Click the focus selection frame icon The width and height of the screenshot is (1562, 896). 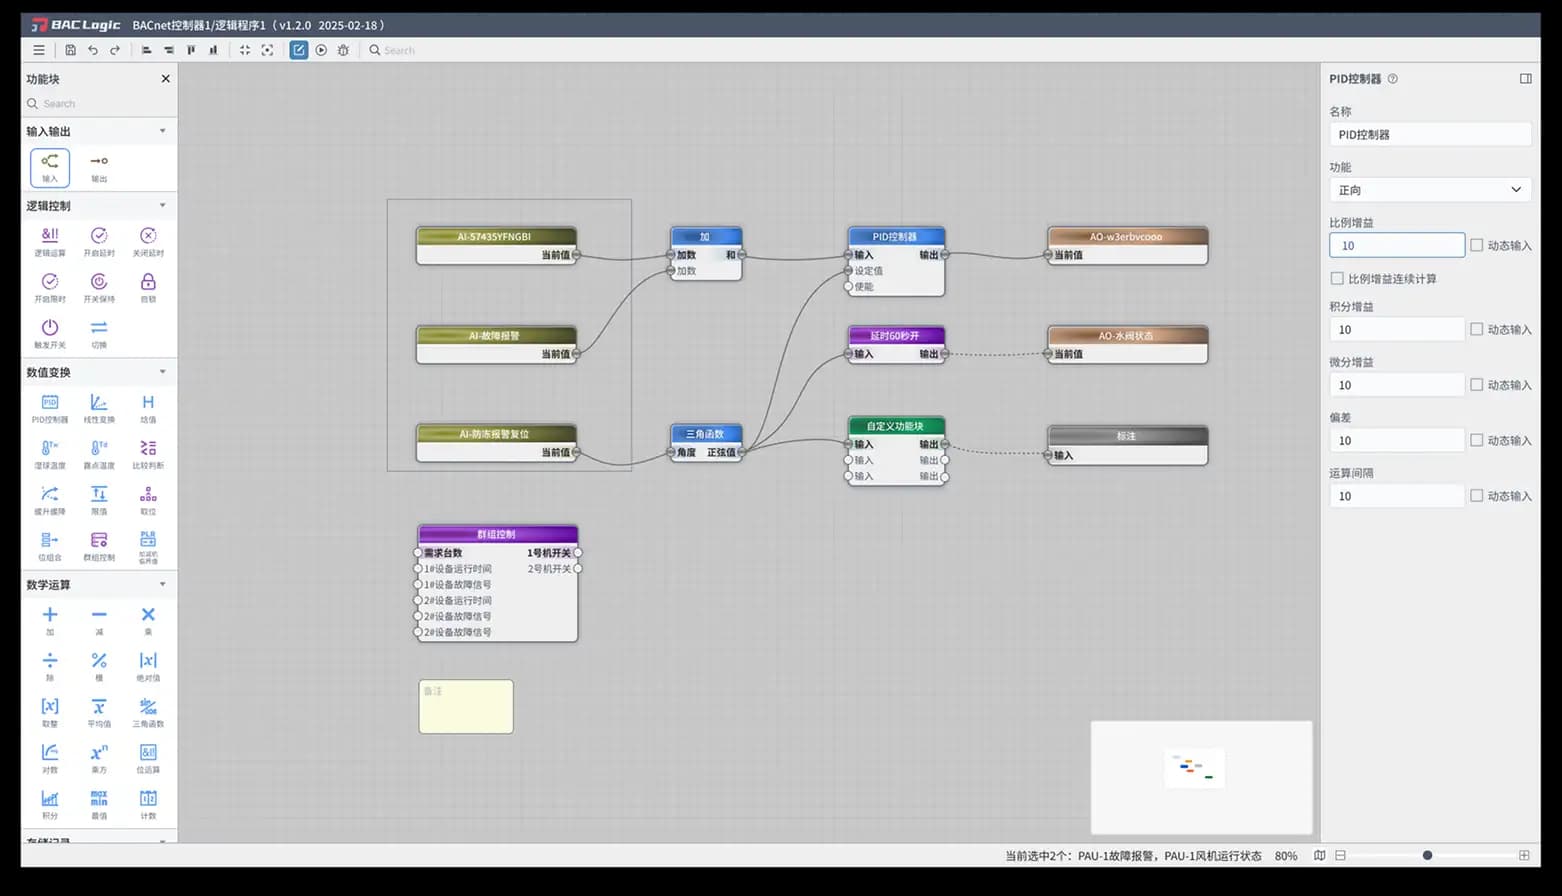267,50
